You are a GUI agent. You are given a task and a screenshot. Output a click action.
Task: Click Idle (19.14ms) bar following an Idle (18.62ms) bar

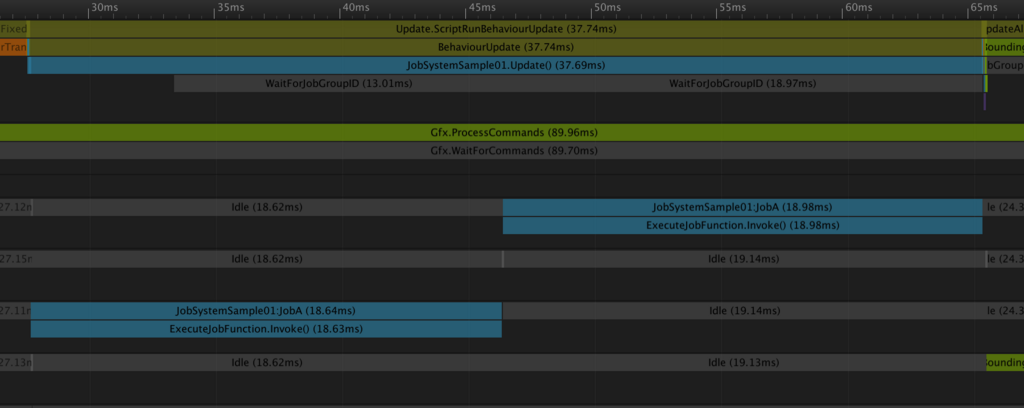(x=744, y=259)
